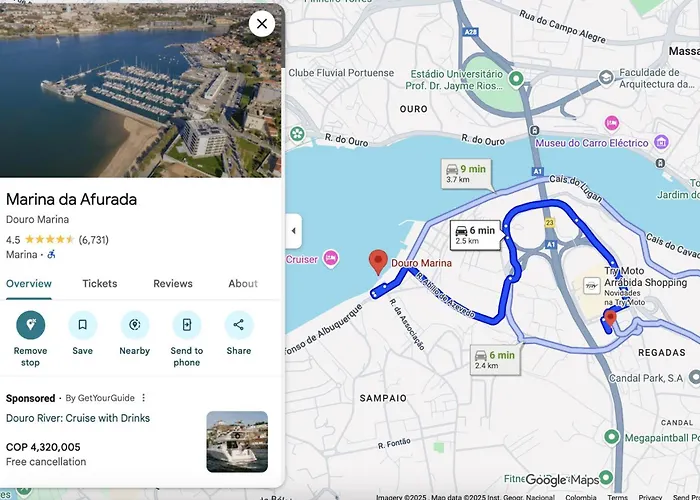
Task: Click the Remove stop icon
Action: [30, 325]
